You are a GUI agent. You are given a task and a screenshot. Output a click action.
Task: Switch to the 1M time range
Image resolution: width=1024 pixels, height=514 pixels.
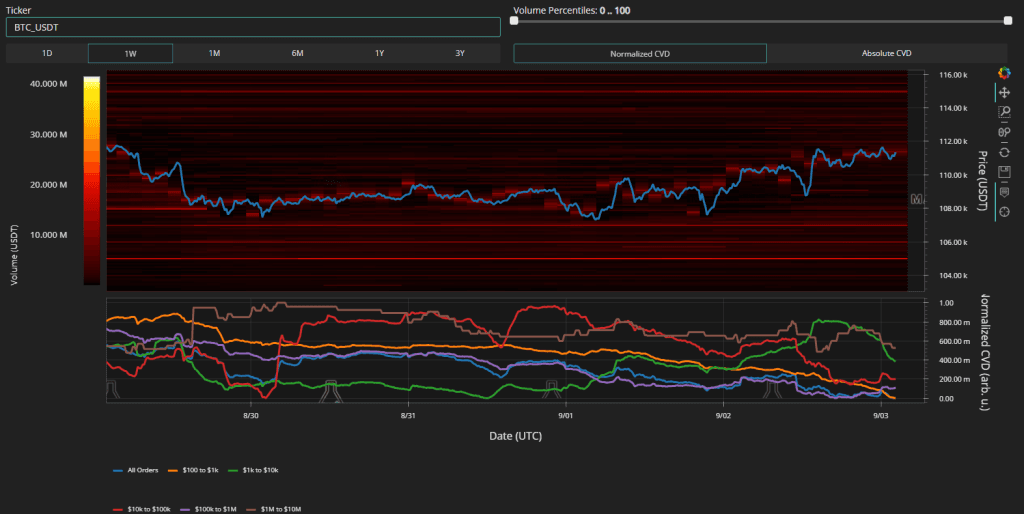(214, 53)
